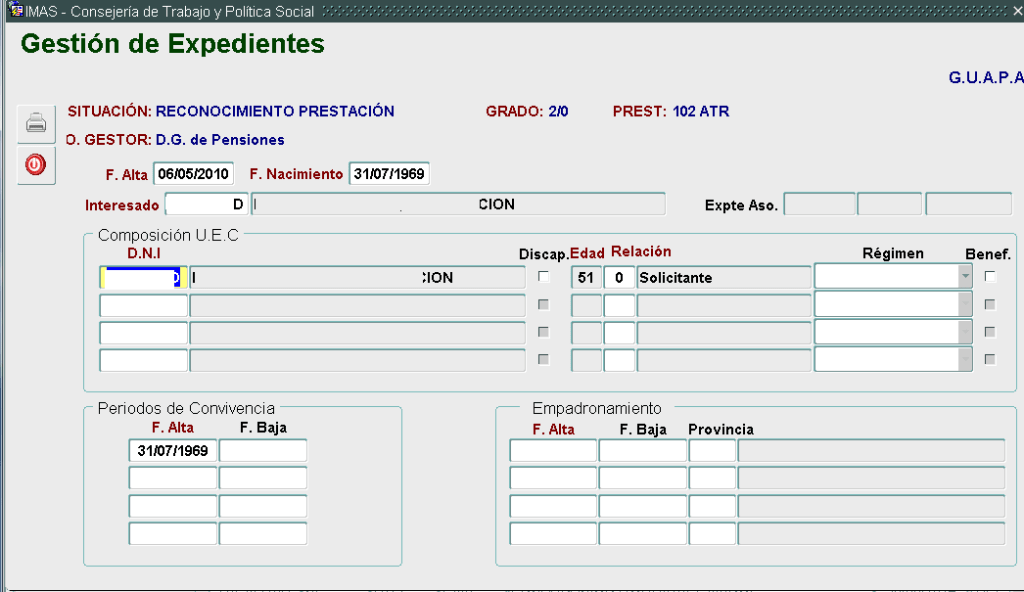1024x592 pixels.
Task: Click the F. Alta field showing 06/05/2010
Action: coord(193,173)
